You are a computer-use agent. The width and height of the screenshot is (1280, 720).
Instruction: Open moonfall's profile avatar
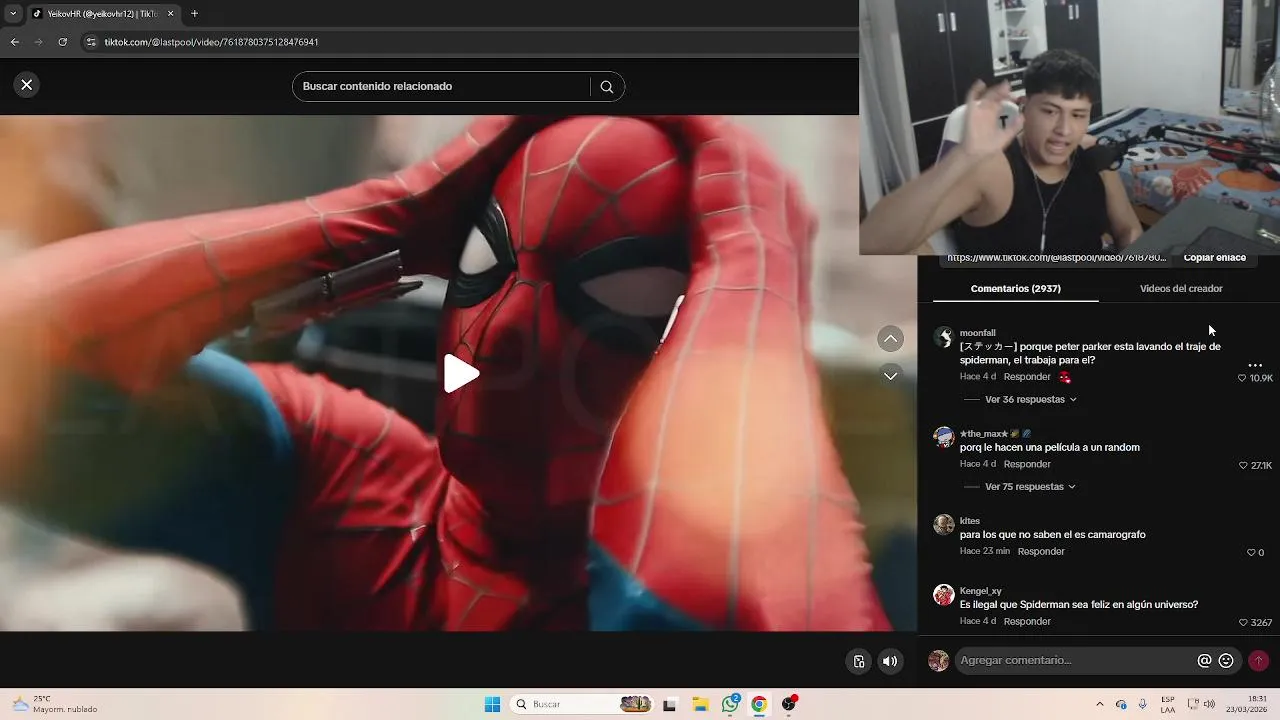(943, 337)
